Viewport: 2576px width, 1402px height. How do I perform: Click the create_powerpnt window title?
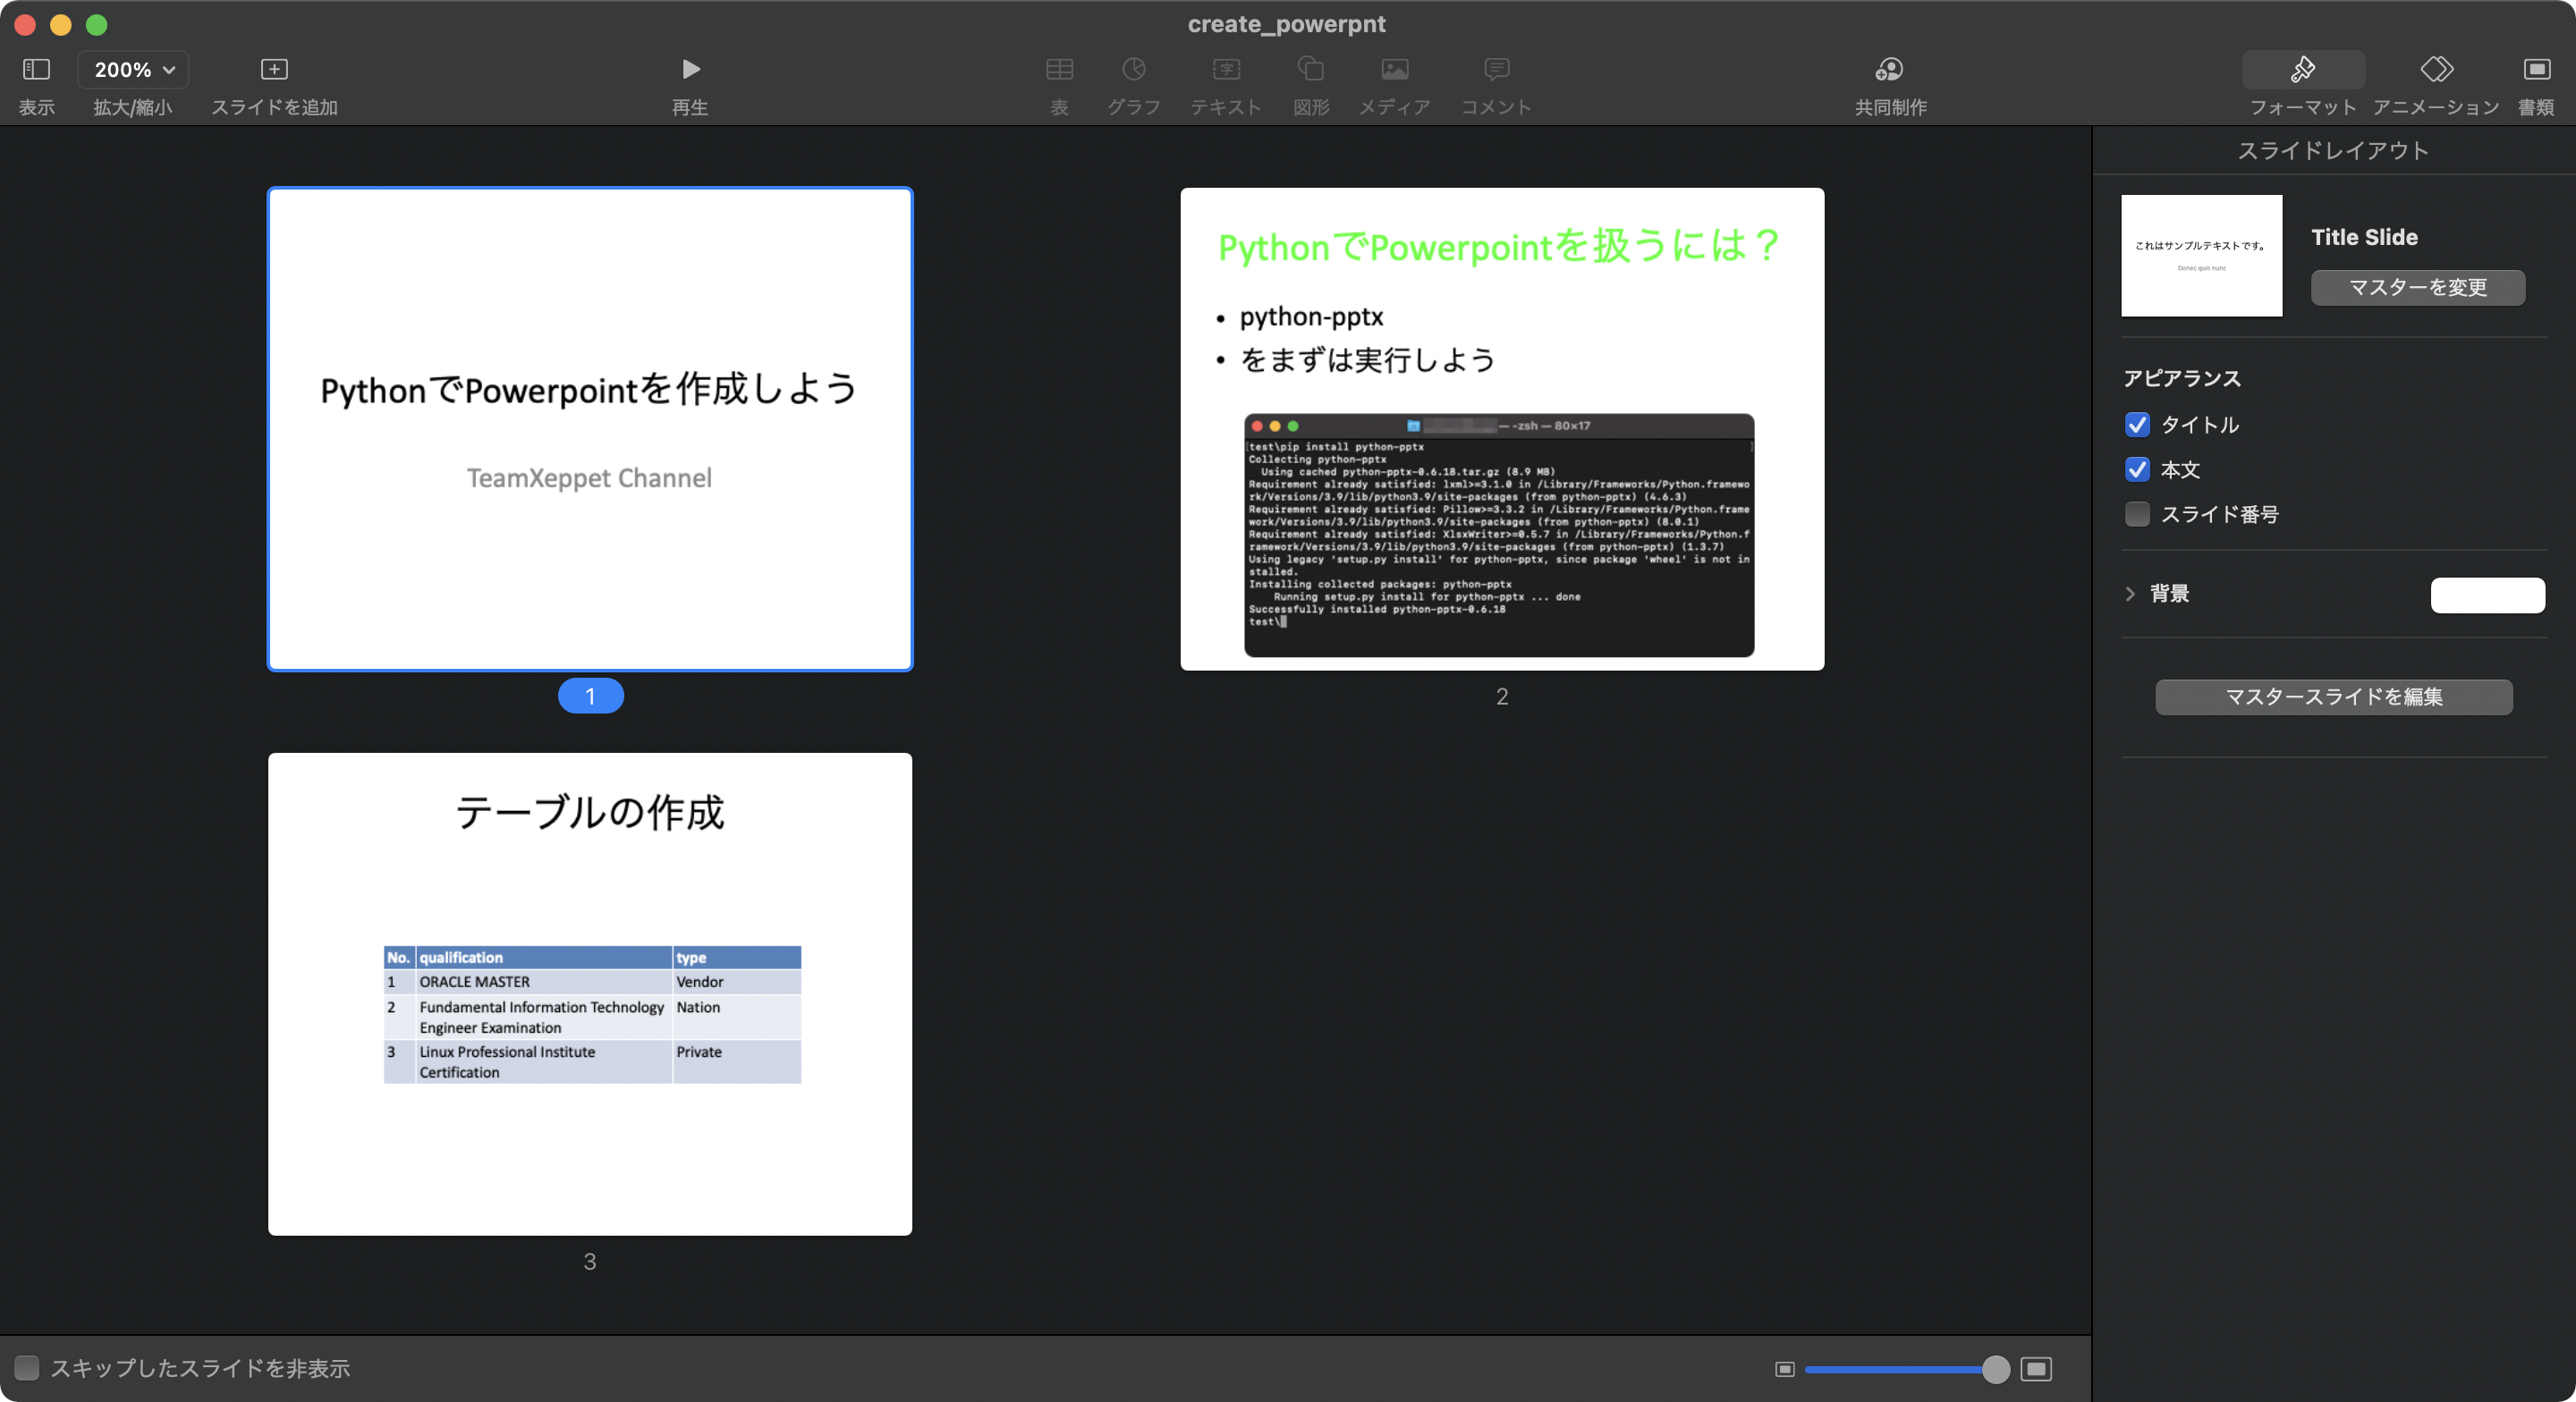point(1286,24)
